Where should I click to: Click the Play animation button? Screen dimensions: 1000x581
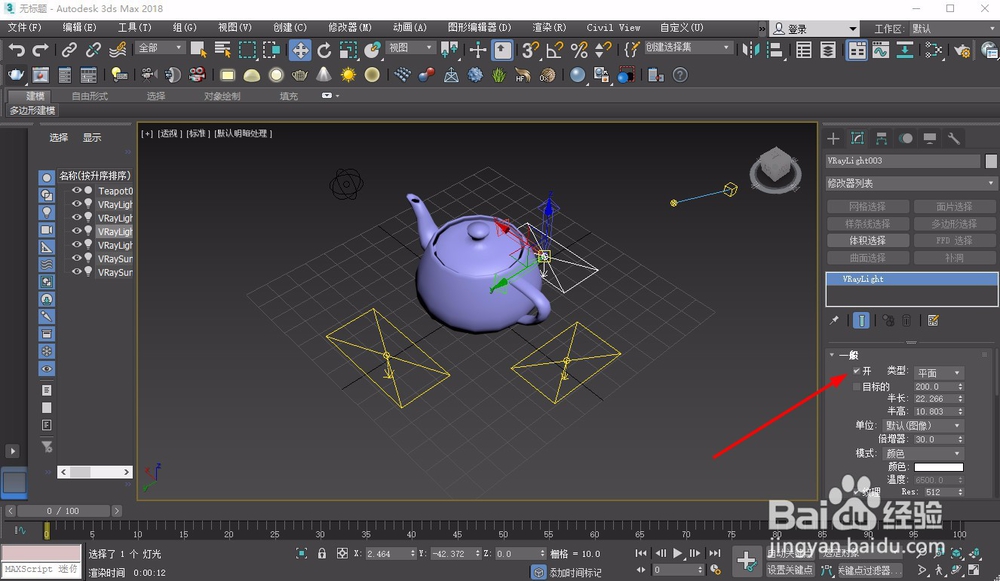coord(678,553)
